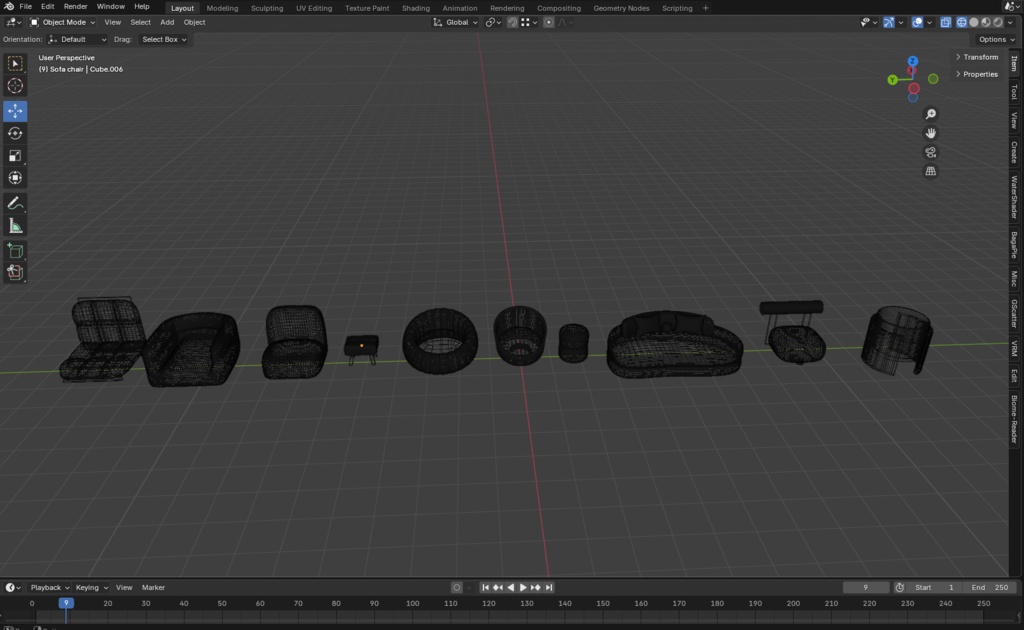1024x630 pixels.
Task: Click the current frame field showing 9
Action: (866, 588)
